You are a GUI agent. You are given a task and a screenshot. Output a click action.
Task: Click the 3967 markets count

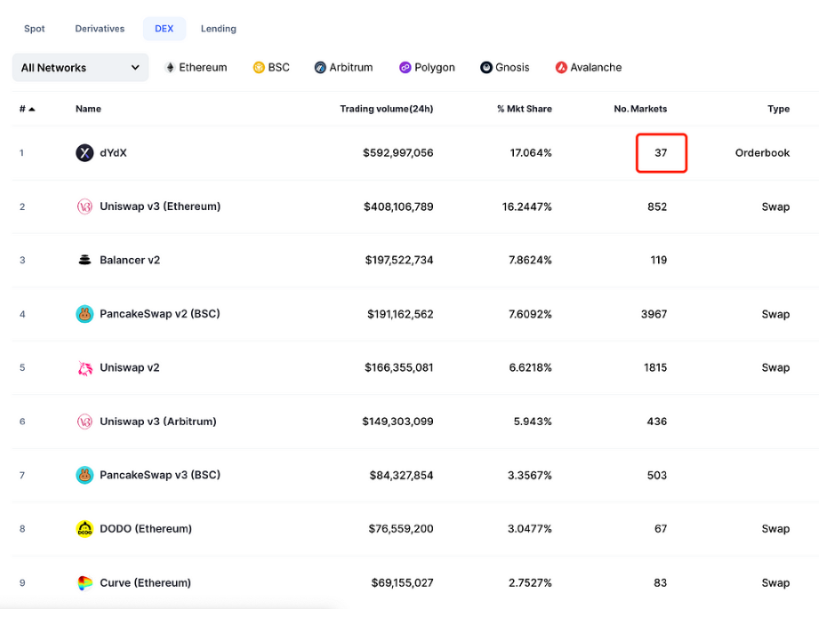tap(654, 314)
